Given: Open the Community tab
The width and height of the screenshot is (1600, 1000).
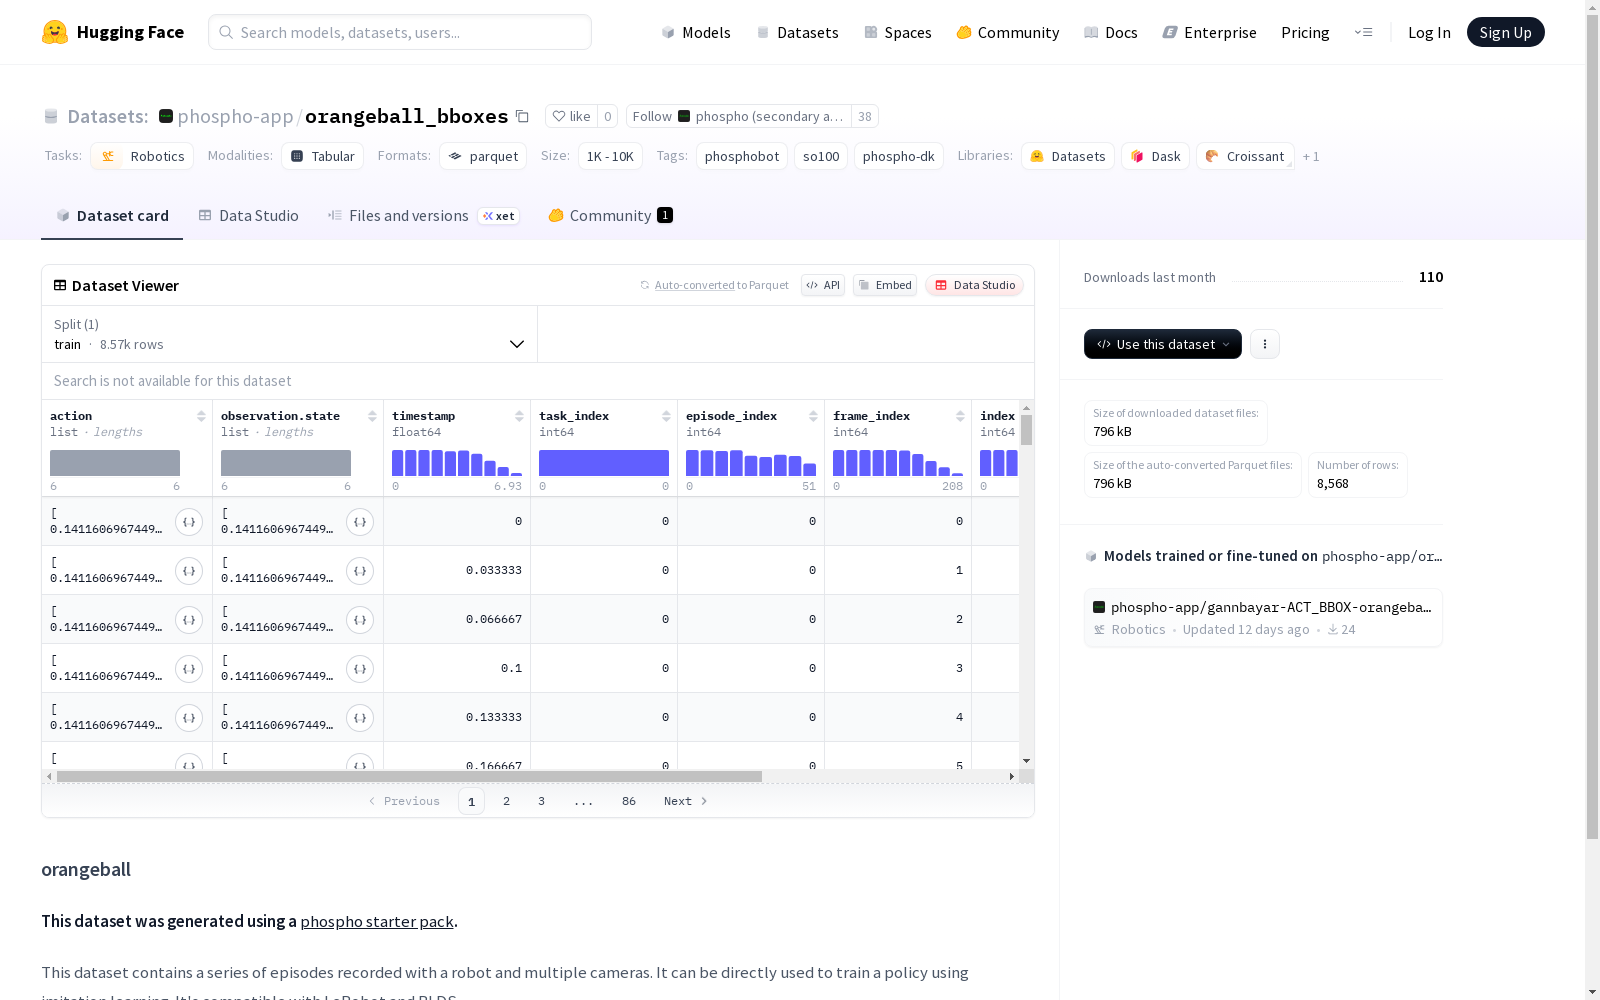Looking at the screenshot, I should click(610, 216).
